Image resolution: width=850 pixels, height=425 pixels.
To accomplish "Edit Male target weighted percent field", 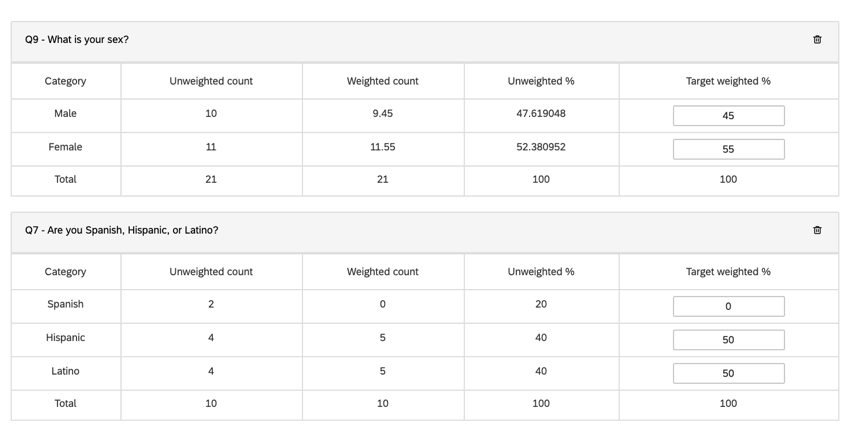I will click(728, 116).
